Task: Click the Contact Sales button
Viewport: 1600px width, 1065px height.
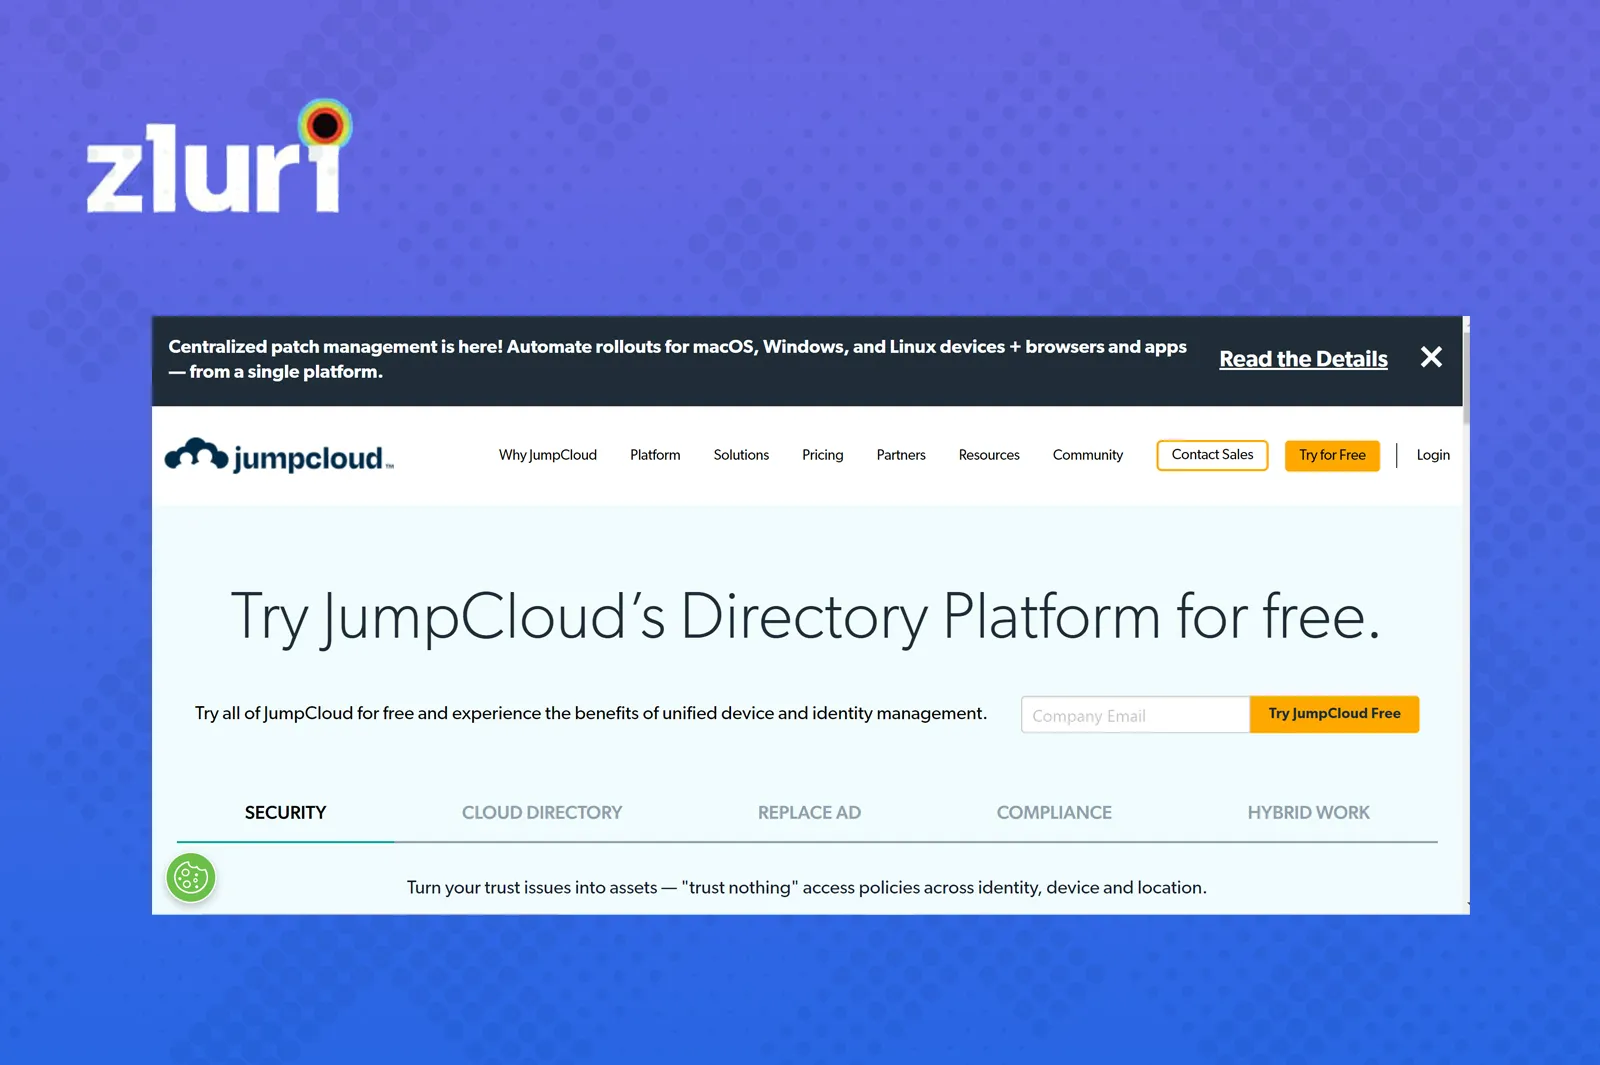Action: pyautogui.click(x=1212, y=455)
